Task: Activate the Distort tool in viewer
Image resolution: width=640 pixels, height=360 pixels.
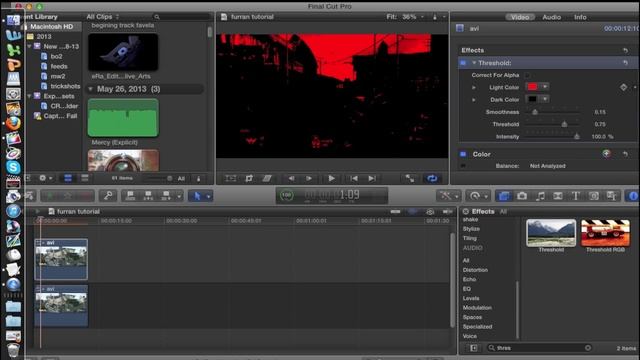Action: pos(267,178)
